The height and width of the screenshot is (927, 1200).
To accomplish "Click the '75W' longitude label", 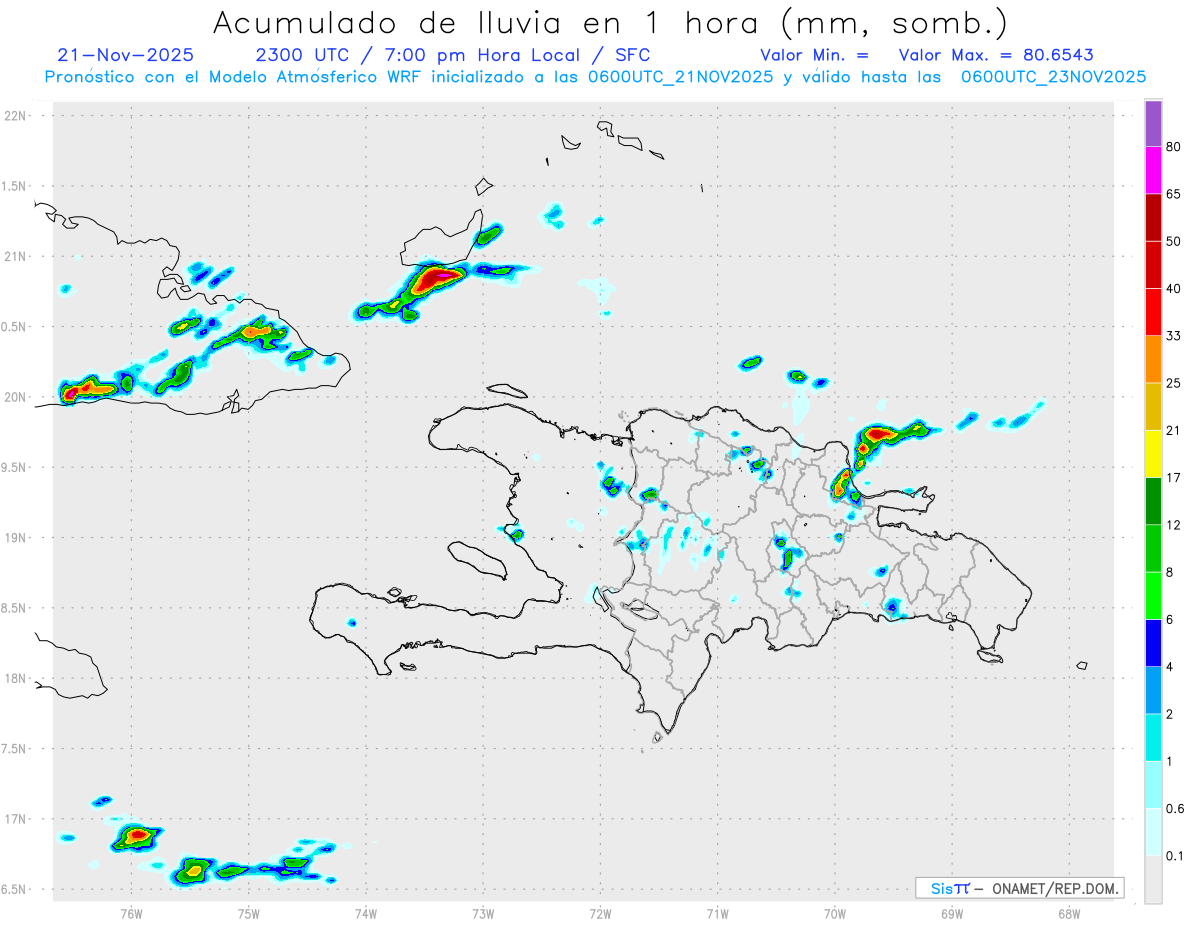I will click(249, 914).
